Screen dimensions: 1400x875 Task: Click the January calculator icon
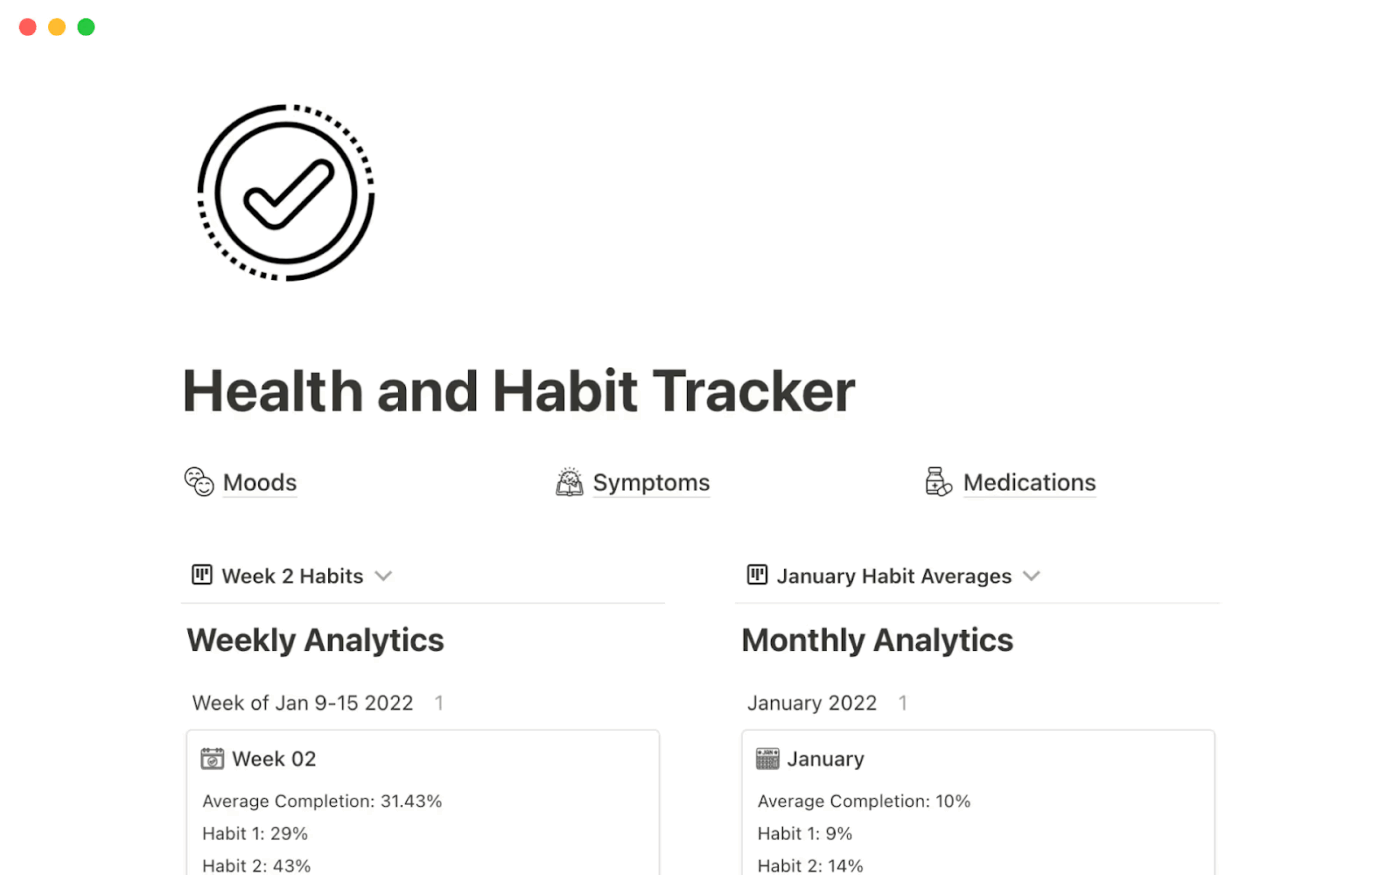(767, 758)
